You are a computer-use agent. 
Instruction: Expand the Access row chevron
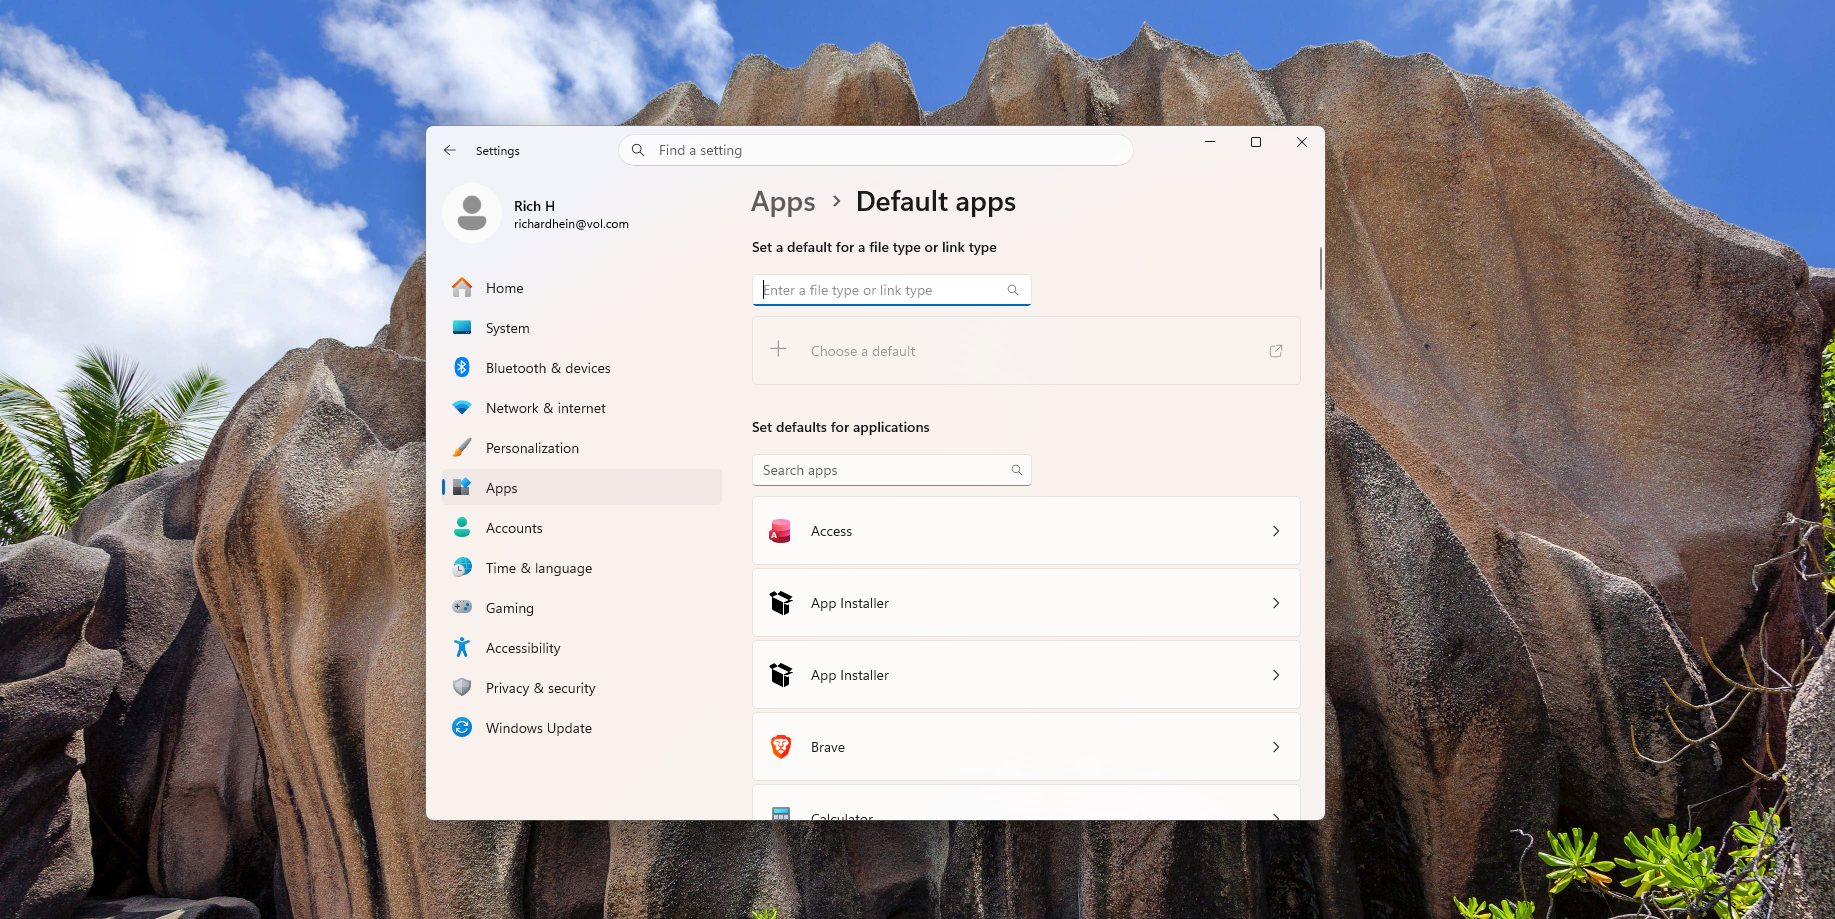click(1276, 531)
